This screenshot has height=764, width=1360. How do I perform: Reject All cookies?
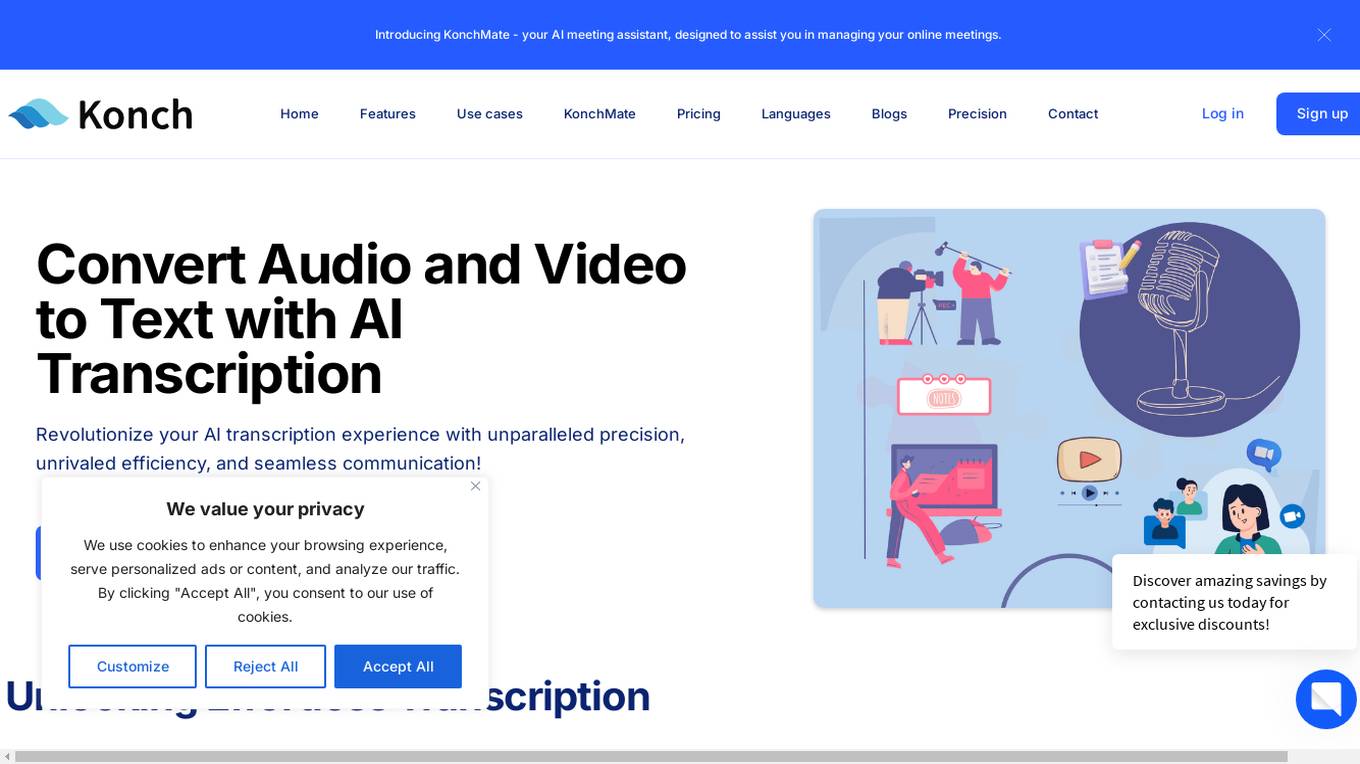265,666
